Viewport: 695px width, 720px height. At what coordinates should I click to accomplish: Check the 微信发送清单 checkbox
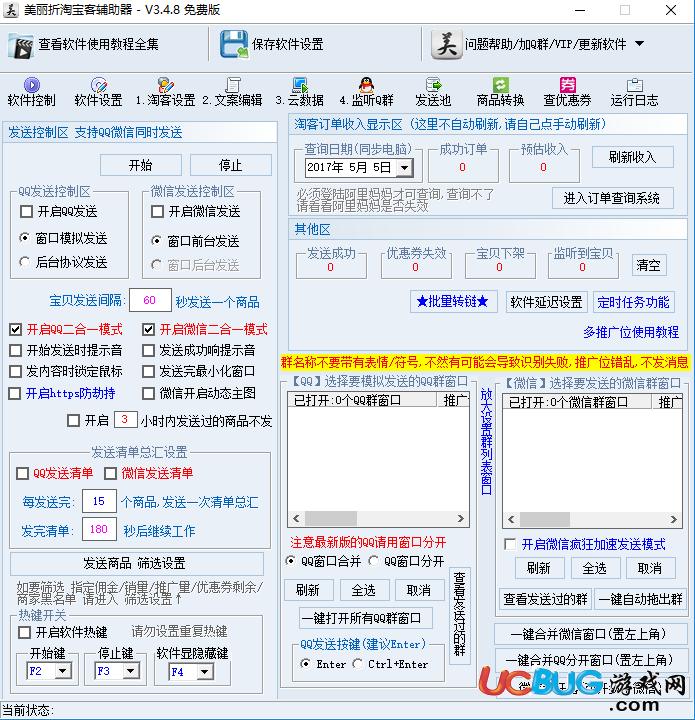coord(111,473)
